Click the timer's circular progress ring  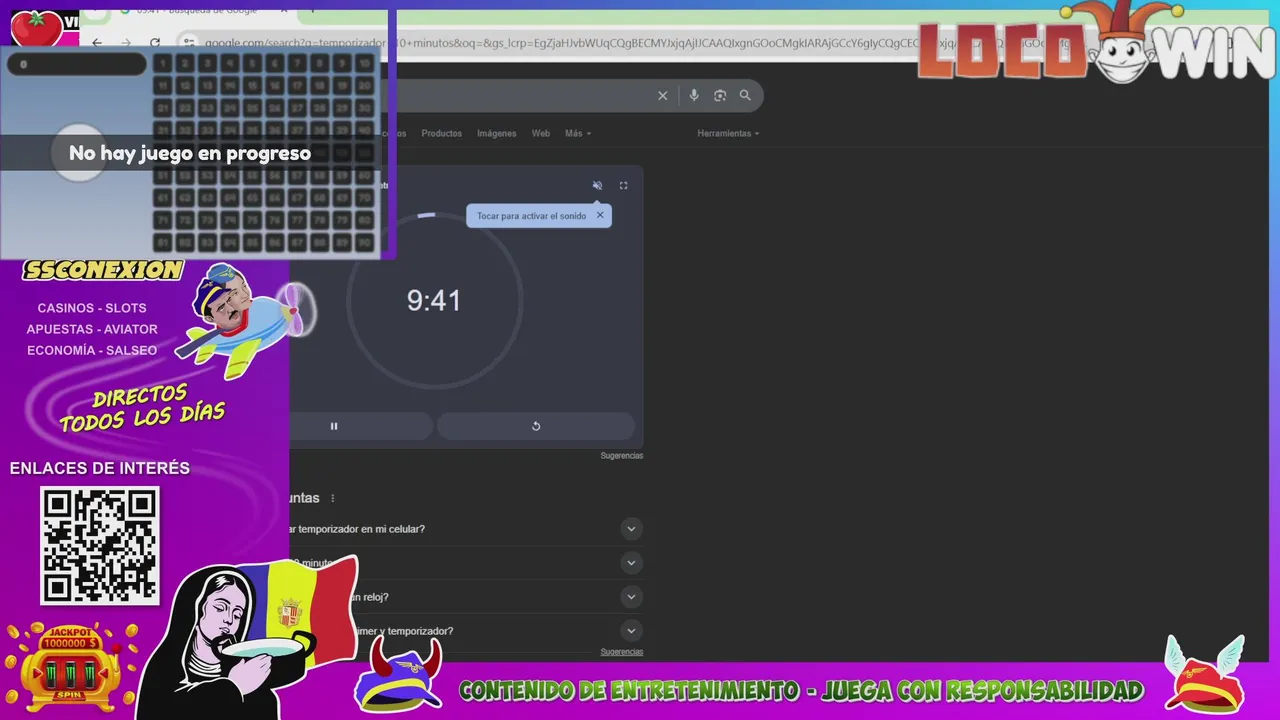pos(434,300)
